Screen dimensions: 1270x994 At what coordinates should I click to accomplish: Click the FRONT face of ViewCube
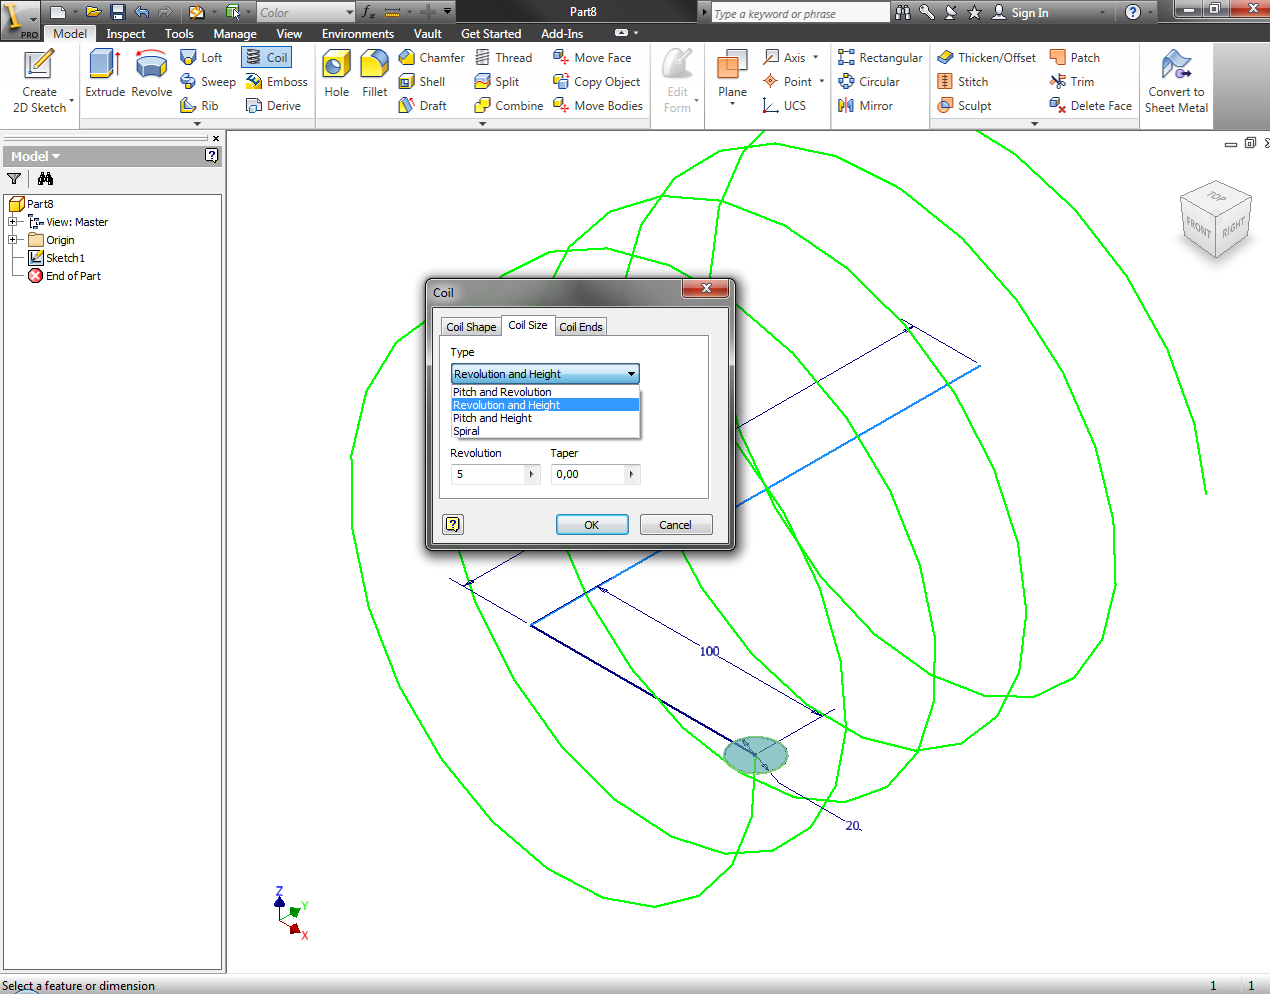(x=1198, y=227)
